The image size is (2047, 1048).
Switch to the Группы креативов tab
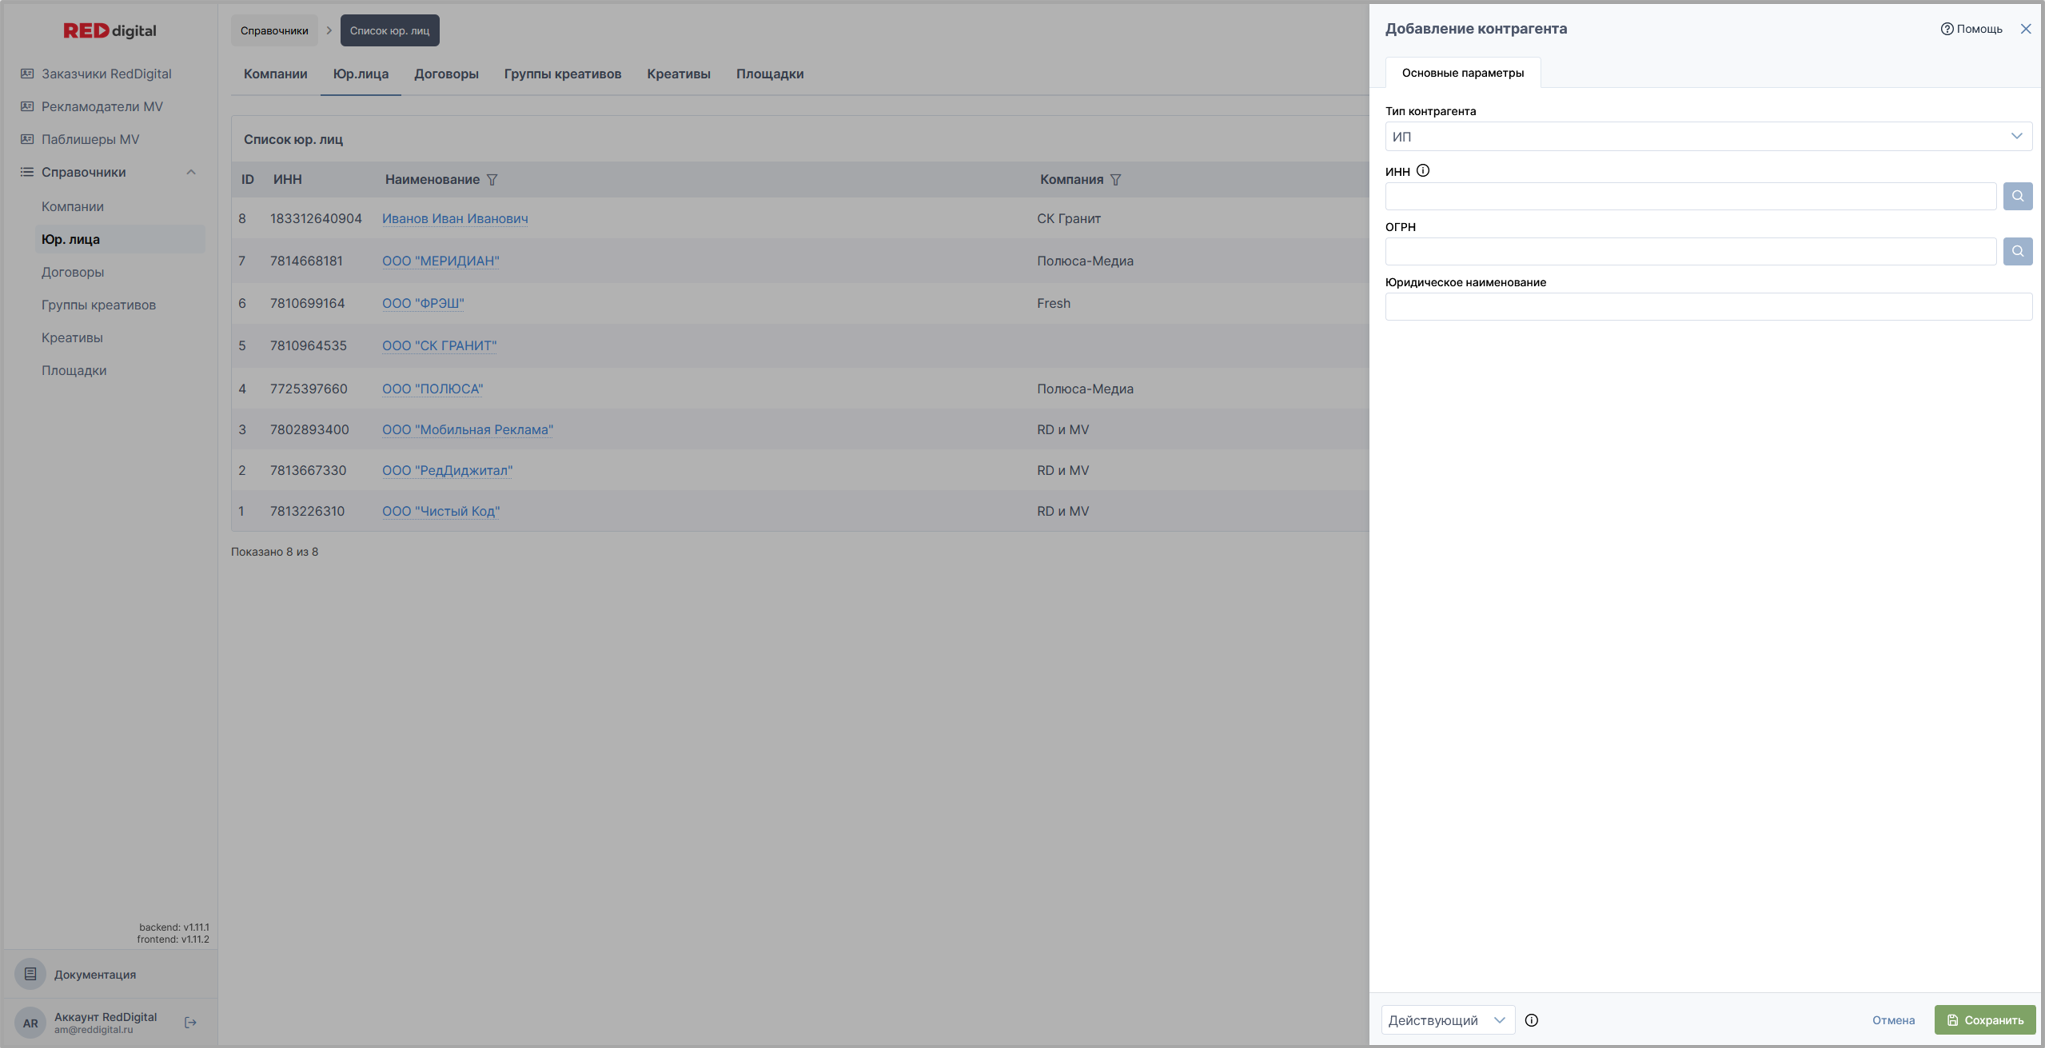(x=562, y=74)
